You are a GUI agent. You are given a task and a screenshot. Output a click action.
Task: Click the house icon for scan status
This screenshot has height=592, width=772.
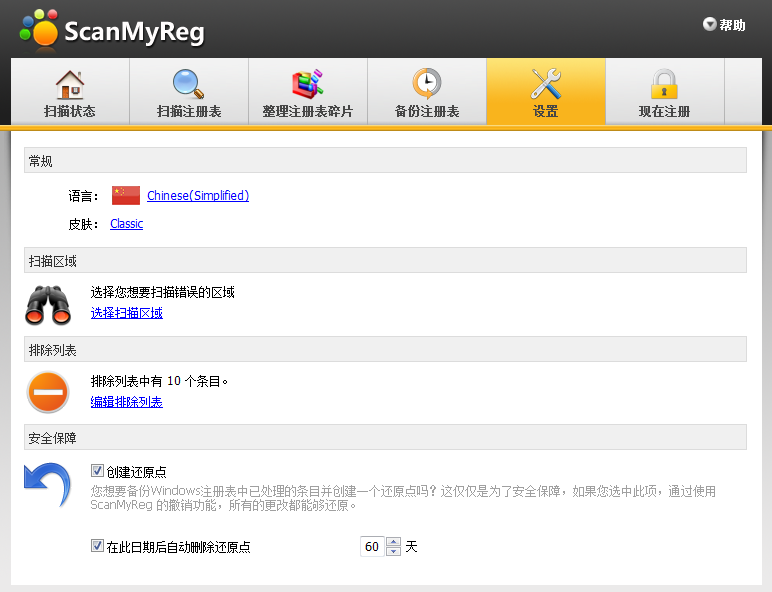(x=70, y=84)
